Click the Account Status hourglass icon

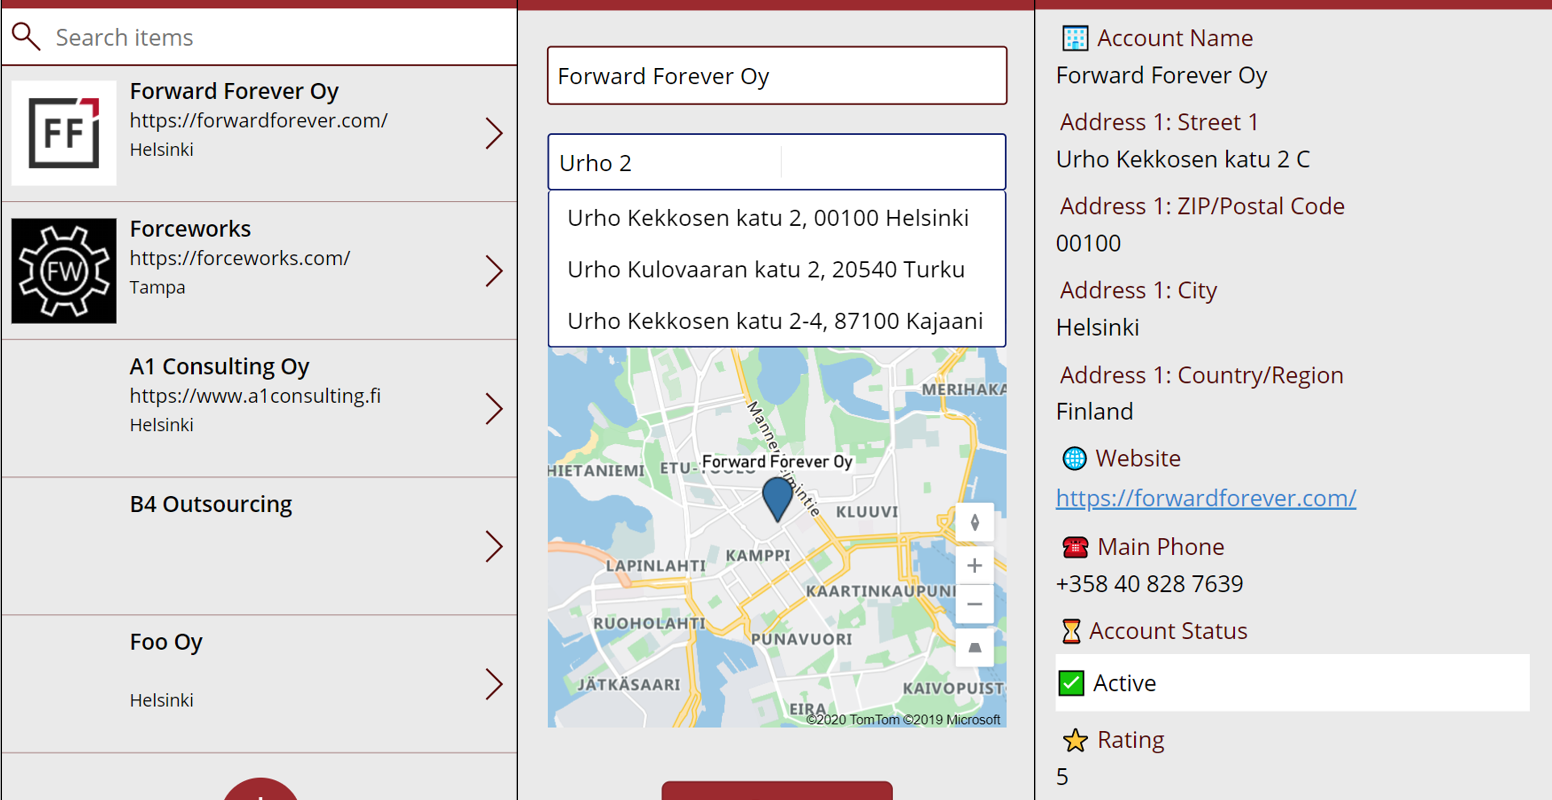pyautogui.click(x=1071, y=631)
